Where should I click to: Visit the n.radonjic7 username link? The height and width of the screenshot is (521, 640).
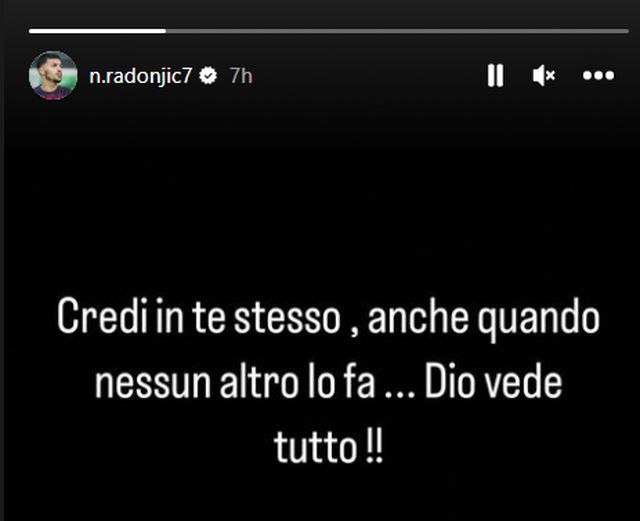(x=140, y=76)
